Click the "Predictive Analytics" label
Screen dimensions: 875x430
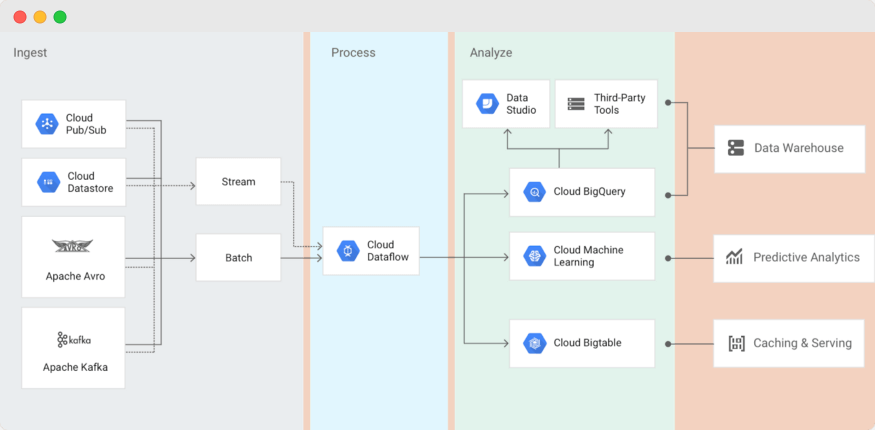[x=806, y=257]
